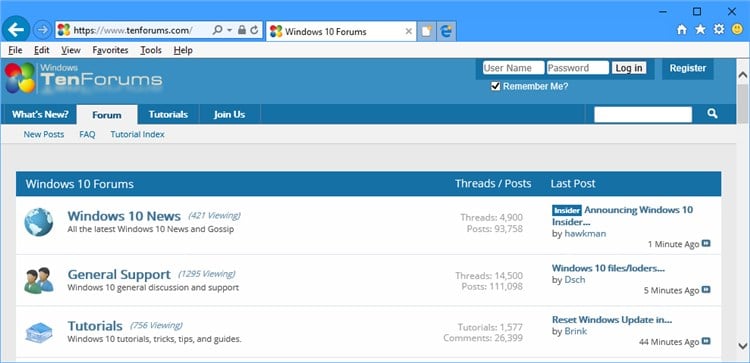Toggle the Remember Me checkbox
Viewport: 750px width, 363px height.
point(496,87)
